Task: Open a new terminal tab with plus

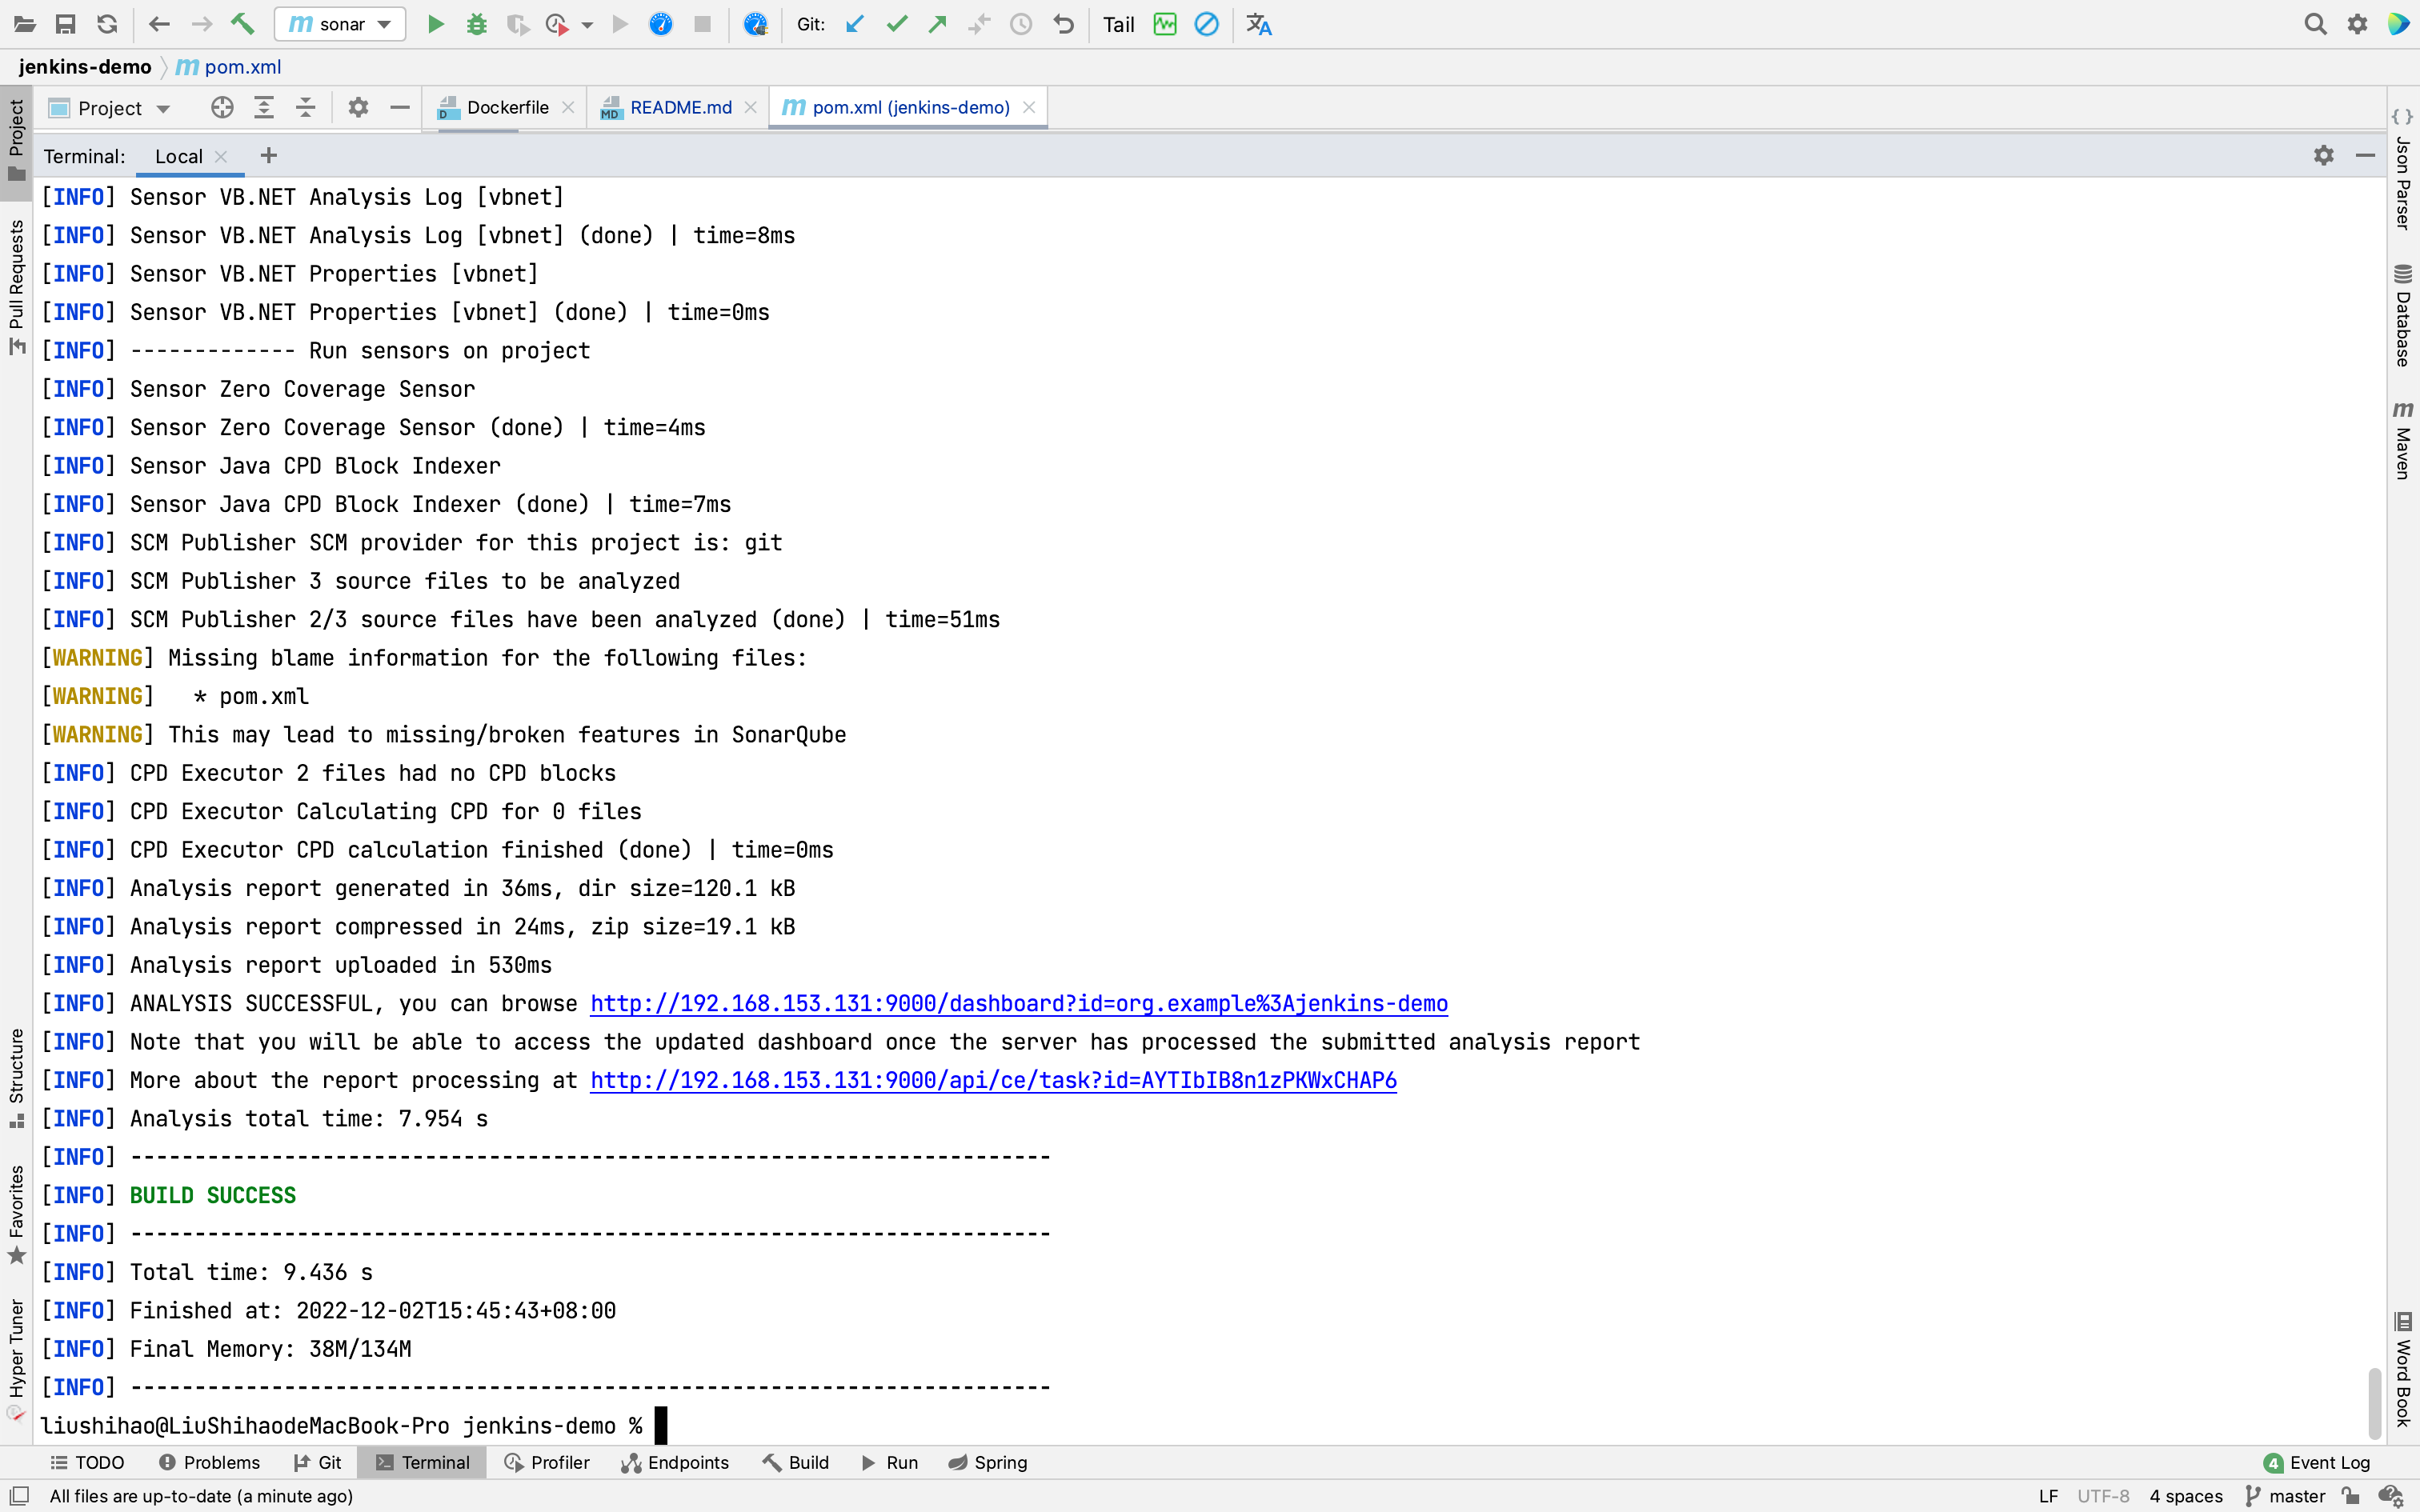Action: [268, 156]
